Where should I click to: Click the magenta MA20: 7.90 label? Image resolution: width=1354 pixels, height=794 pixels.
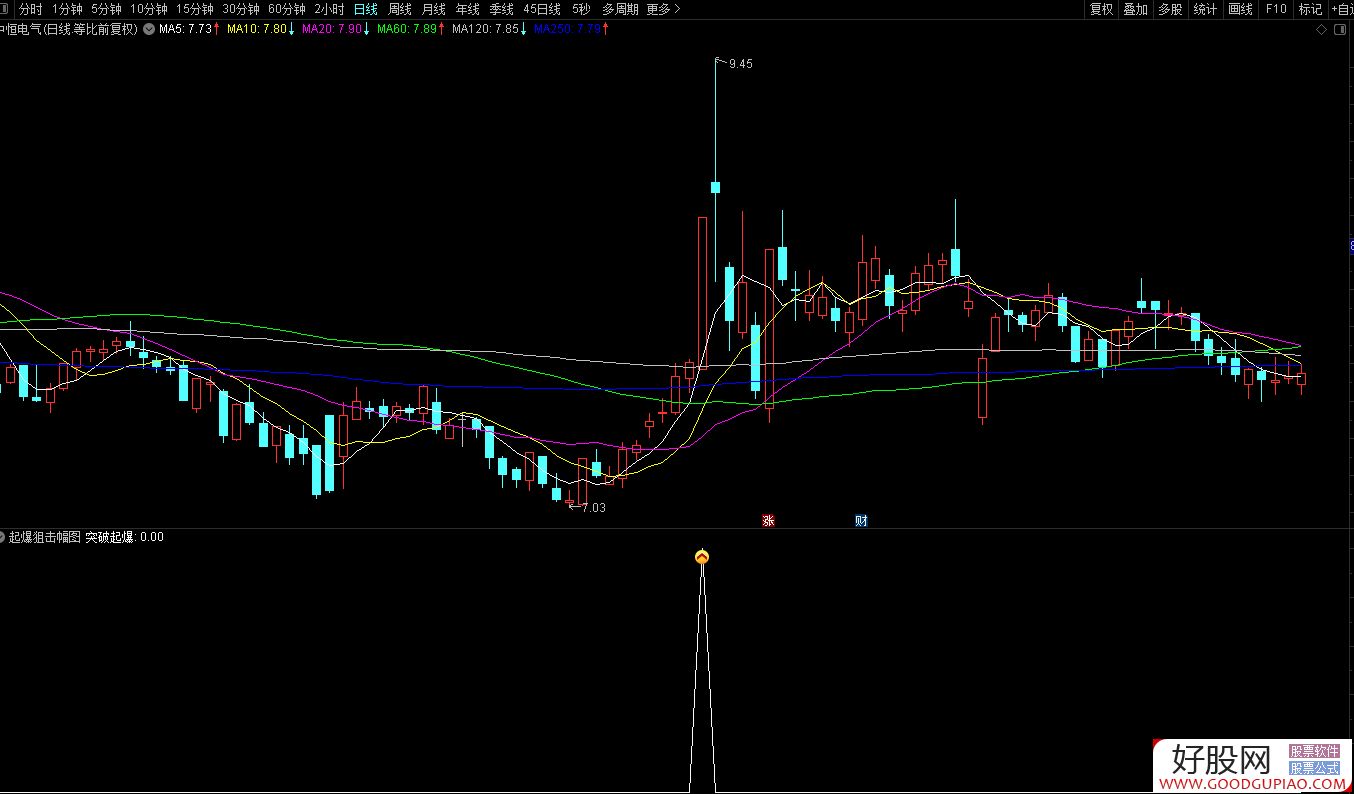pos(332,29)
